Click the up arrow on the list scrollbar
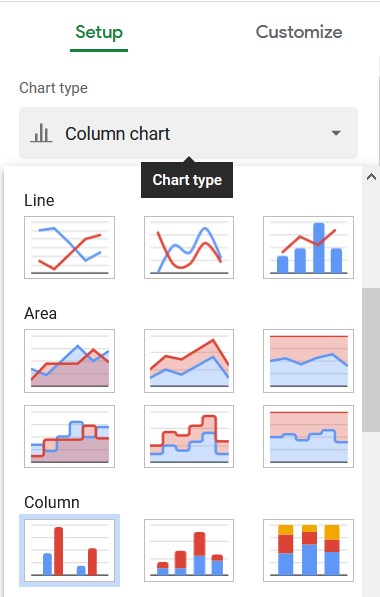 tap(371, 177)
